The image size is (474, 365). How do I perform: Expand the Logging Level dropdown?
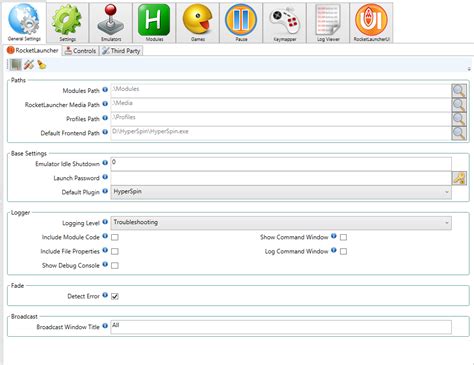tap(281, 223)
